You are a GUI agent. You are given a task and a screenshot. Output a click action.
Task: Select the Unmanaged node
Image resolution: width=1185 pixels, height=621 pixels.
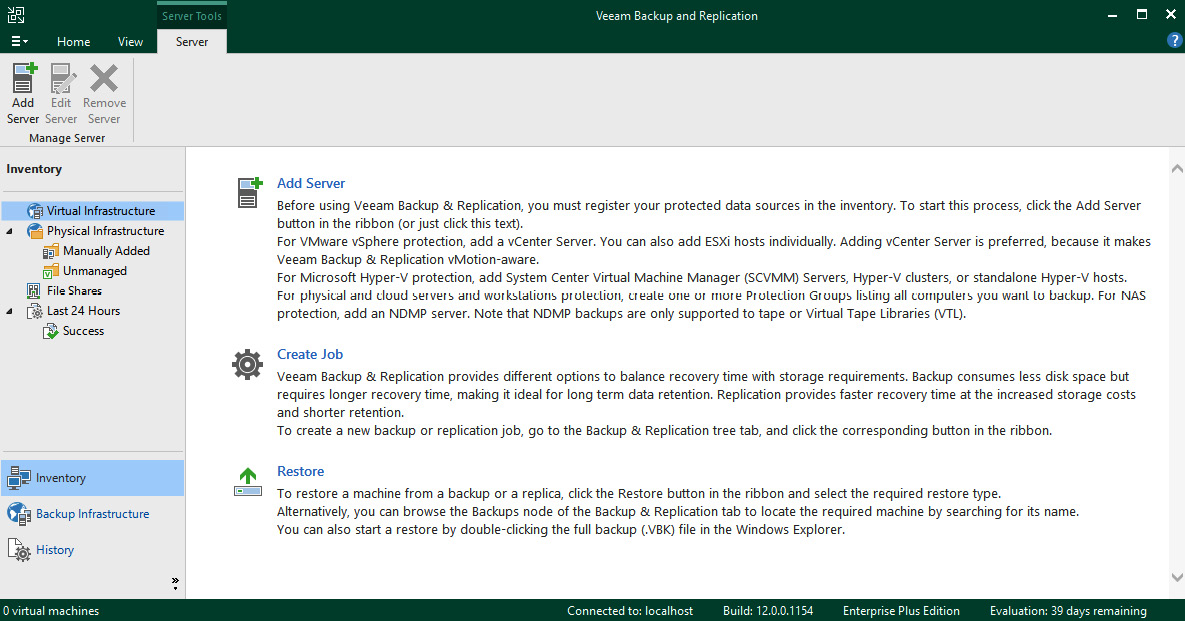[x=95, y=270]
